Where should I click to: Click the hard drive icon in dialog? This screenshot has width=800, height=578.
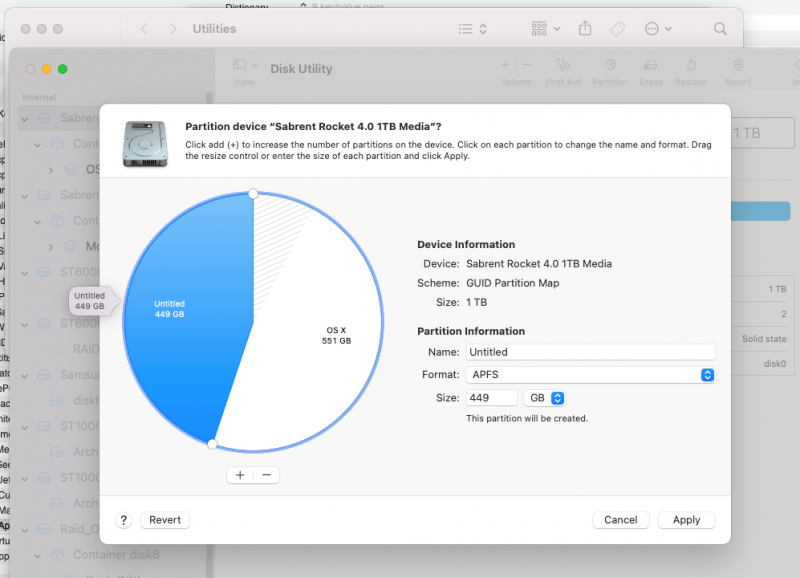point(145,144)
